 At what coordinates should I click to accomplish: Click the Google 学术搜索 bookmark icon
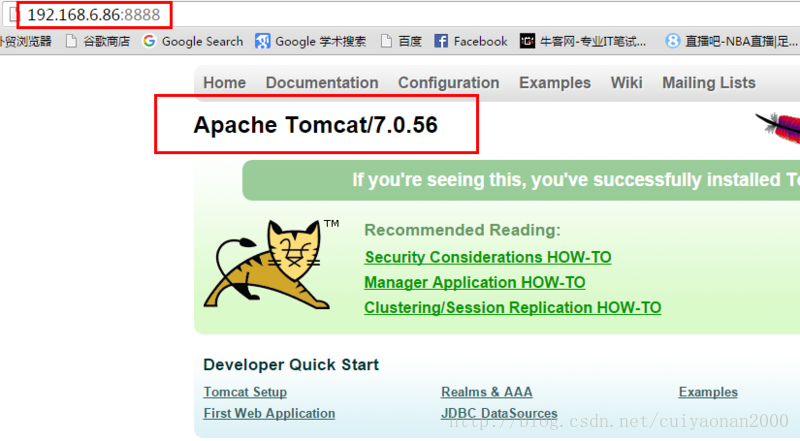(262, 41)
